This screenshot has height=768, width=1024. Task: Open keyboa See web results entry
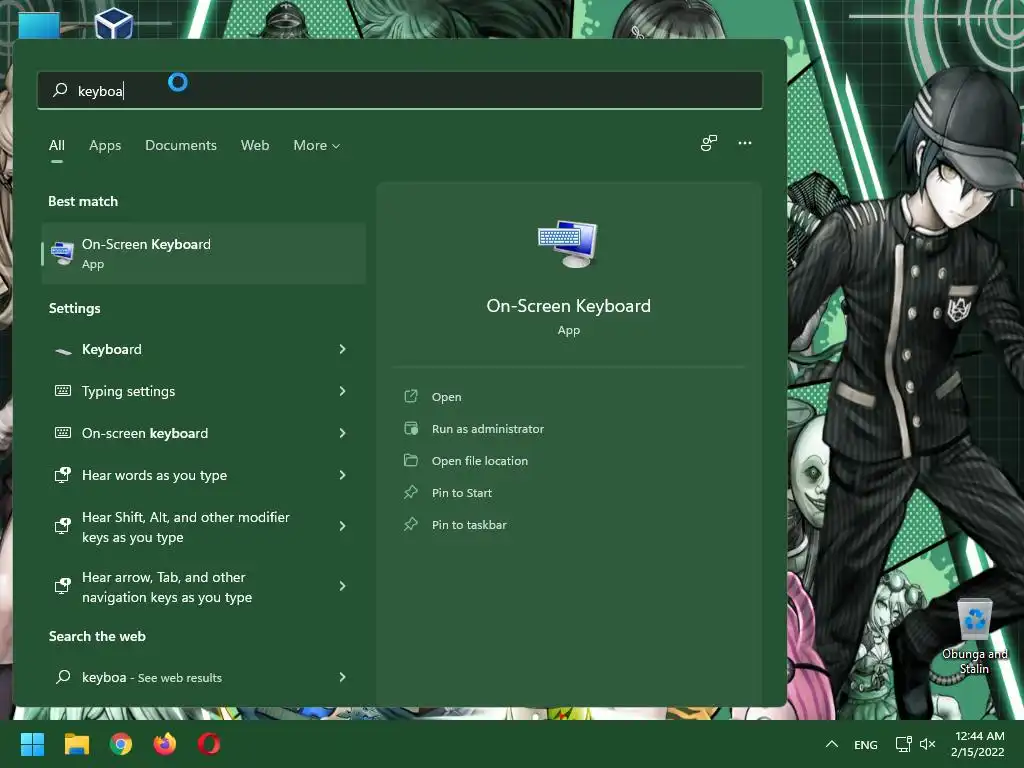pyautogui.click(x=203, y=677)
